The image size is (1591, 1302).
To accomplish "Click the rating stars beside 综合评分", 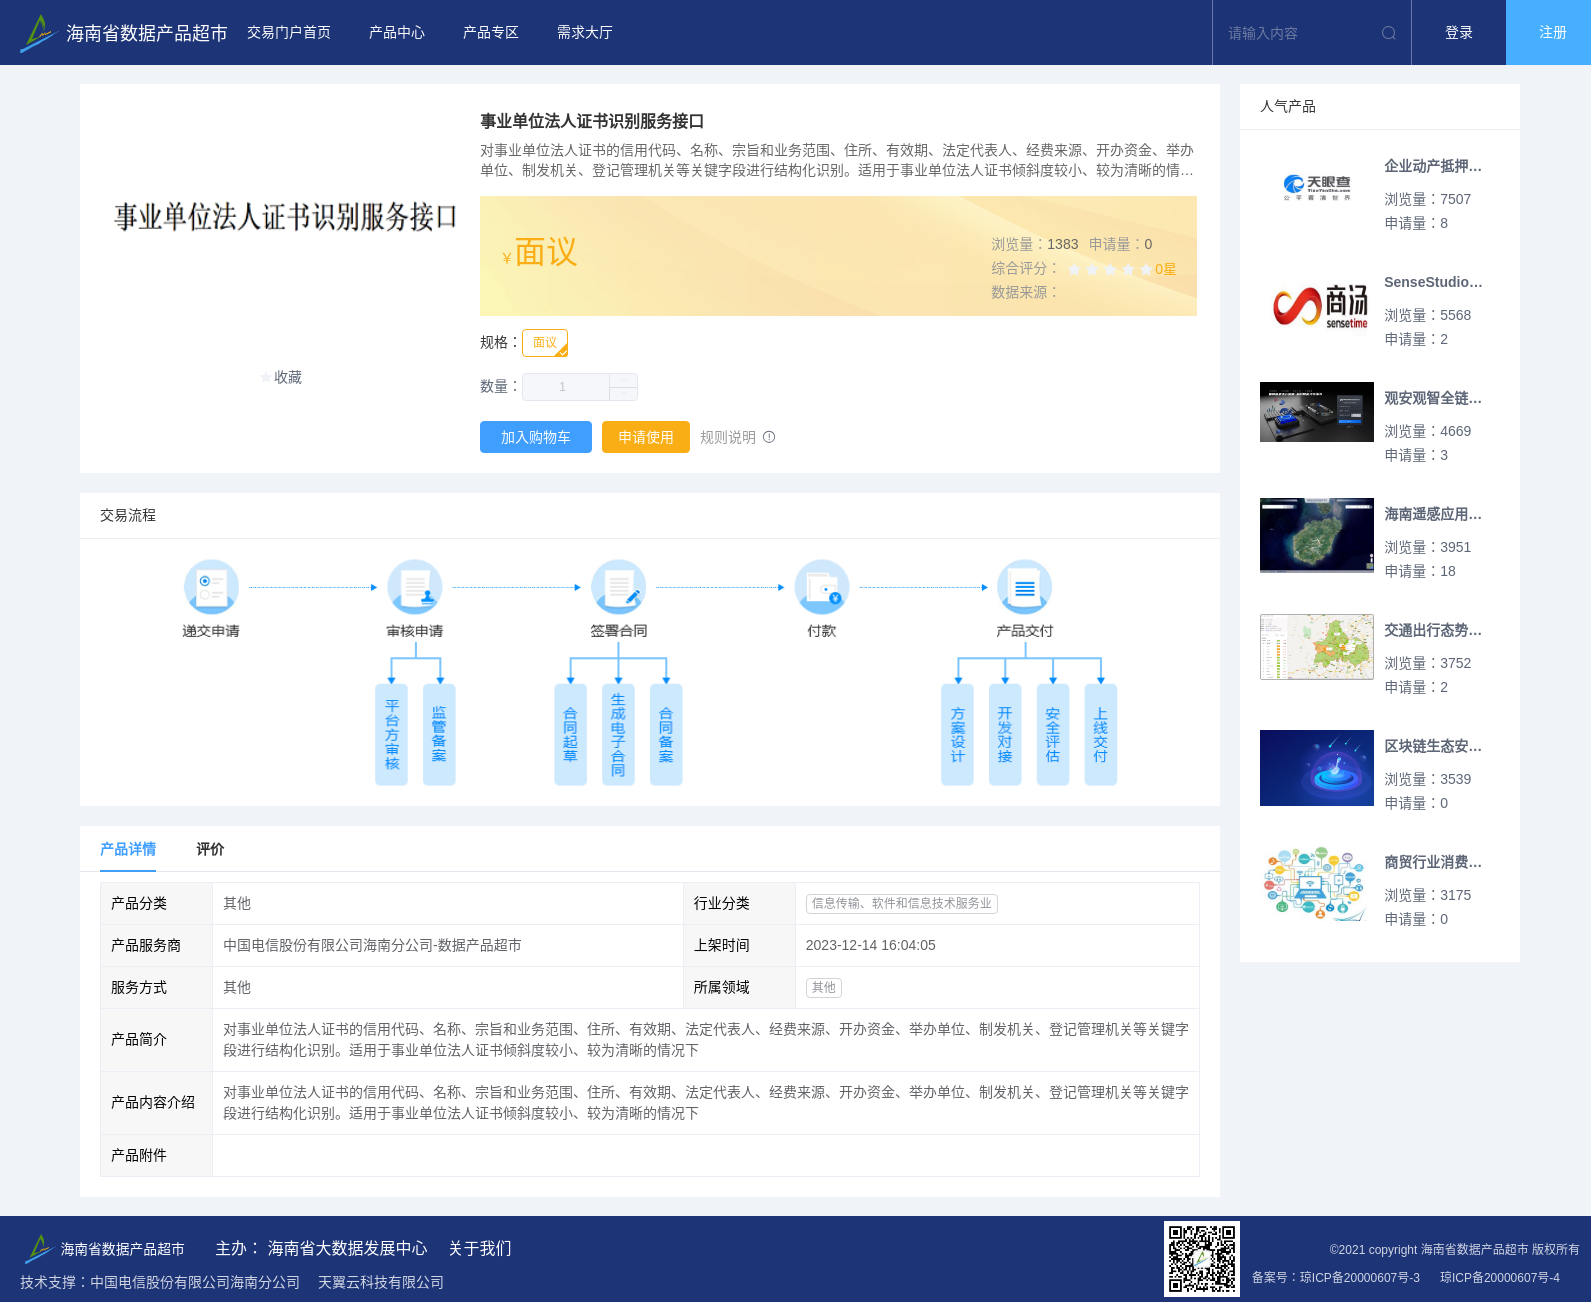I will pos(1110,269).
